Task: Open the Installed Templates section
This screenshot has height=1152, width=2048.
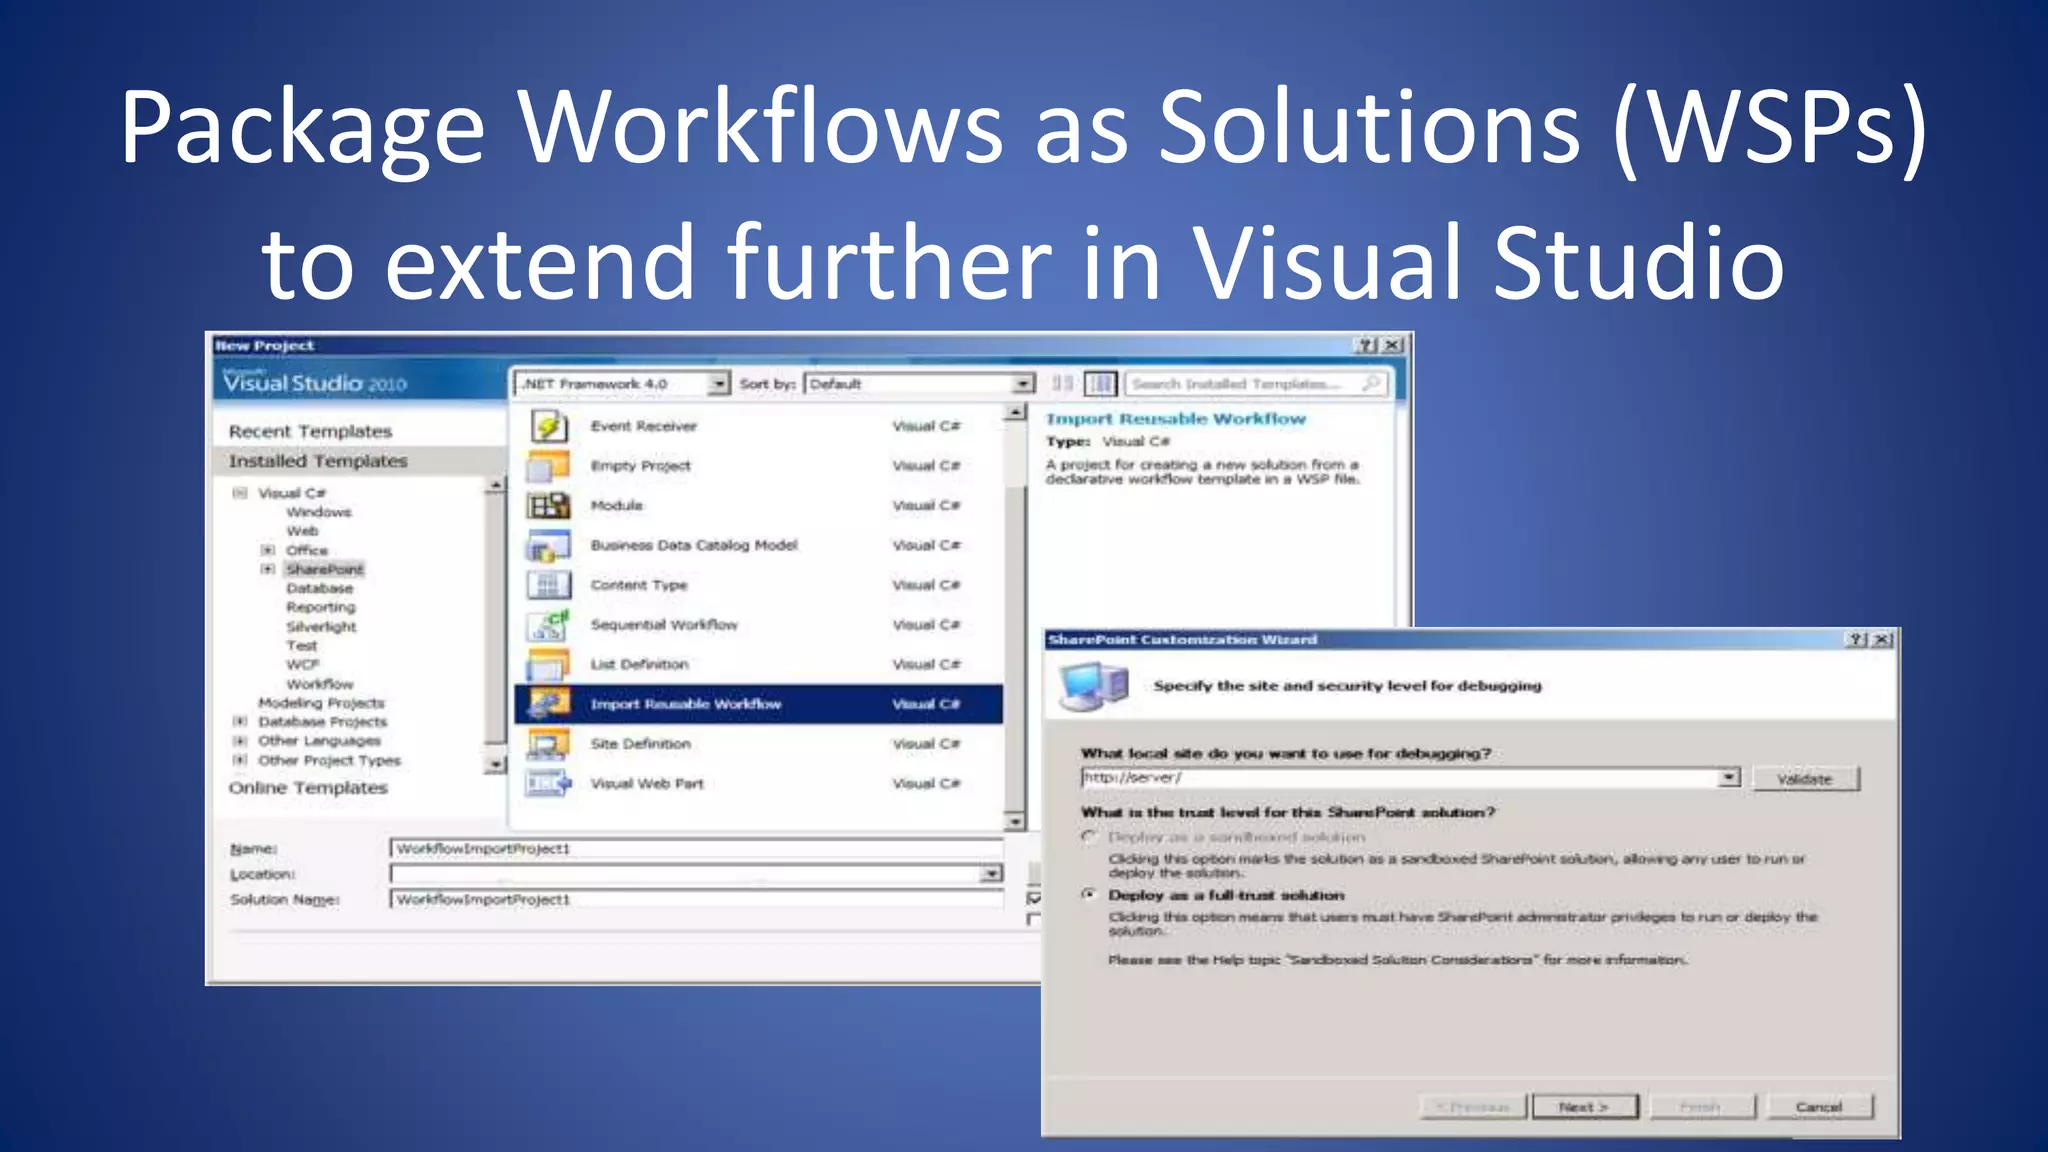Action: (x=318, y=461)
